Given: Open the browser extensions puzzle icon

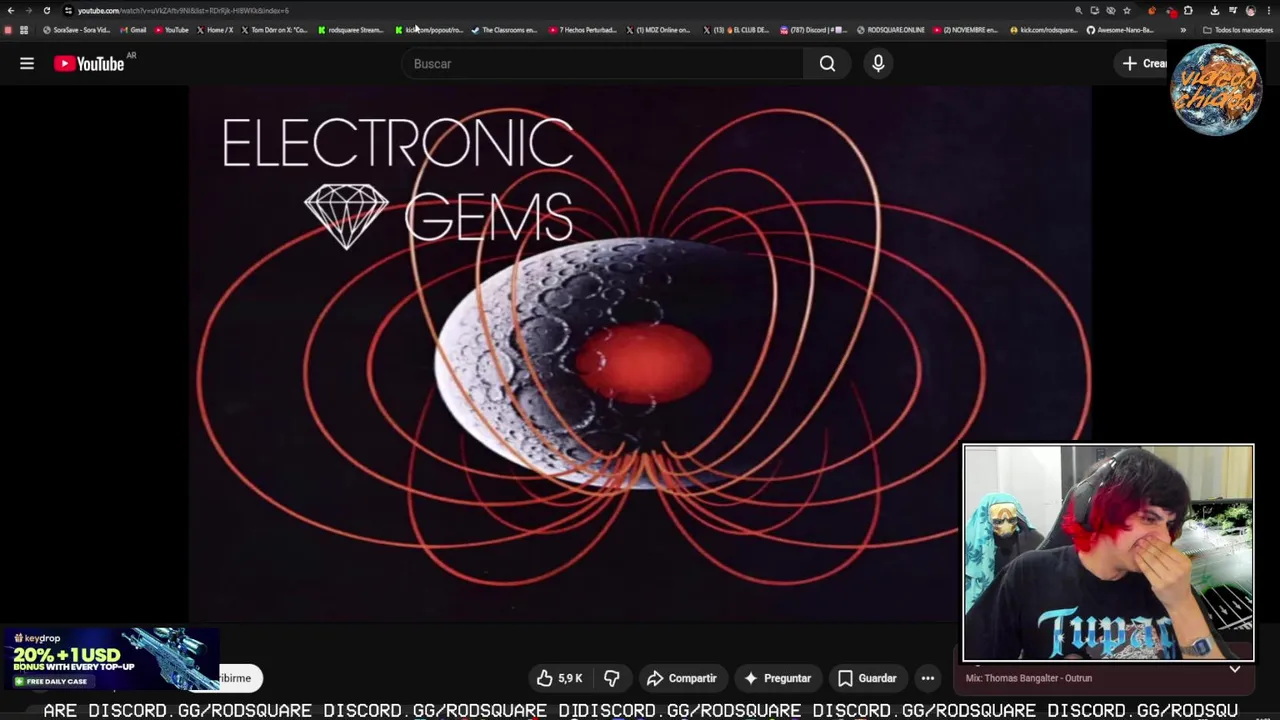Looking at the screenshot, I should pos(1188,11).
